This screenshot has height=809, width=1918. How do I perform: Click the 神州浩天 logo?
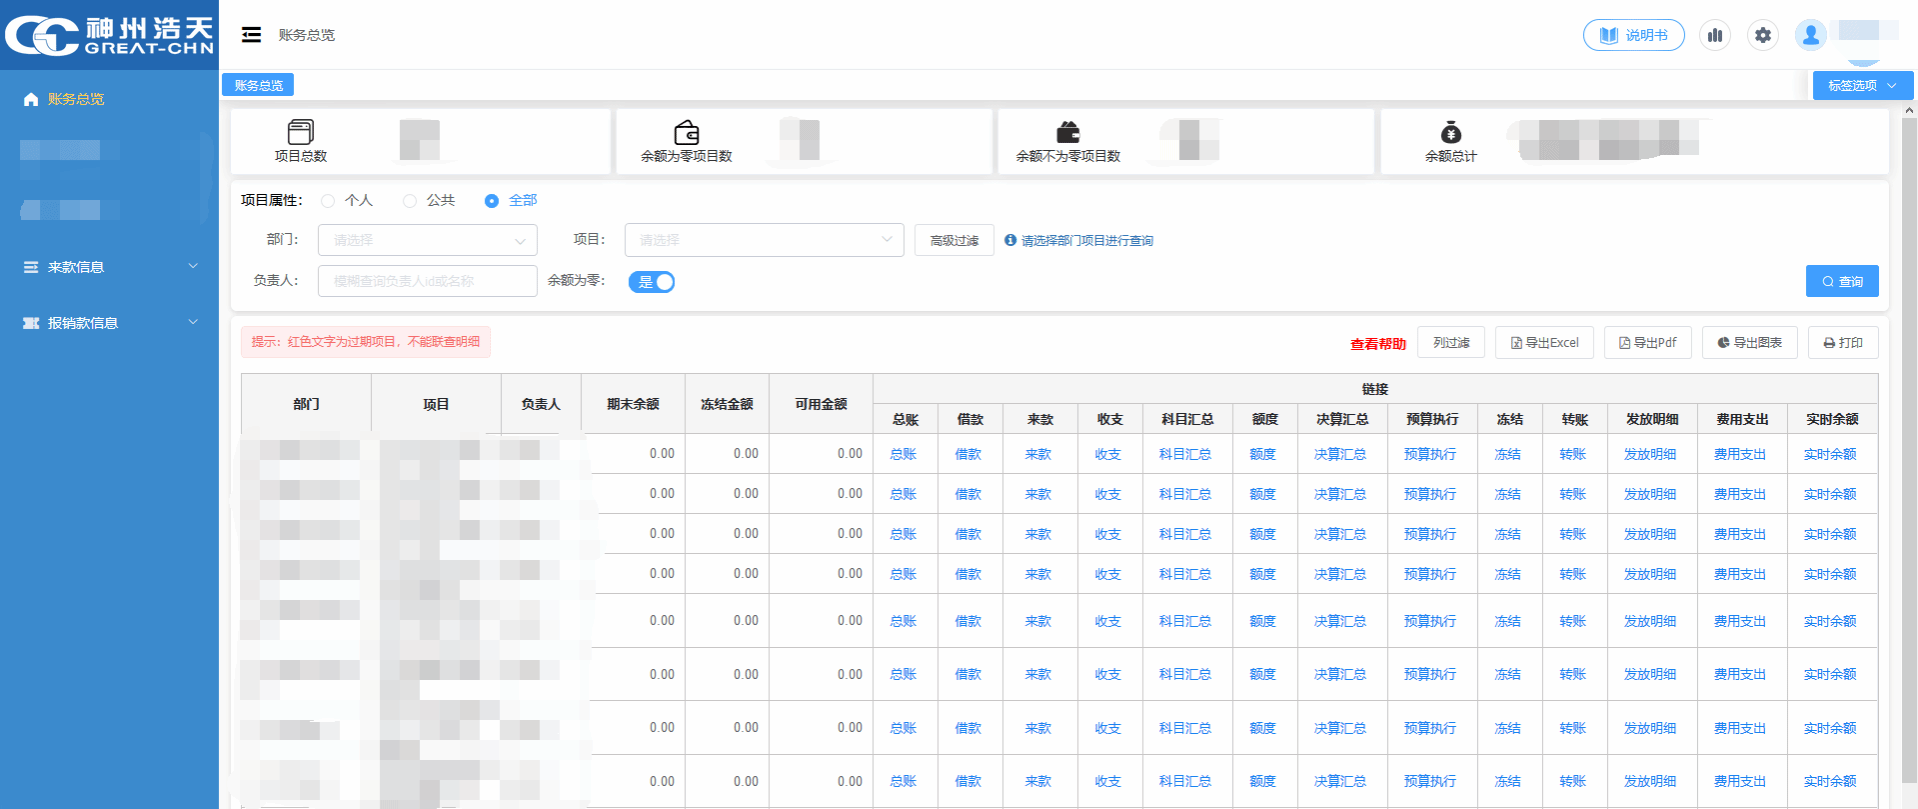(109, 35)
